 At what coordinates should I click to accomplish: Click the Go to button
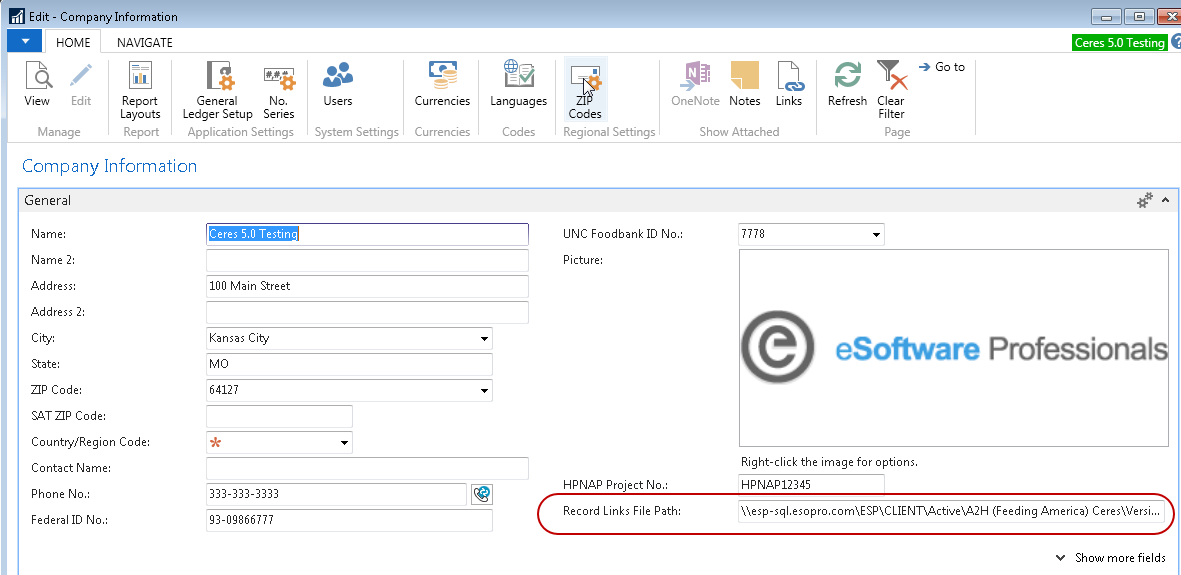[x=941, y=67]
